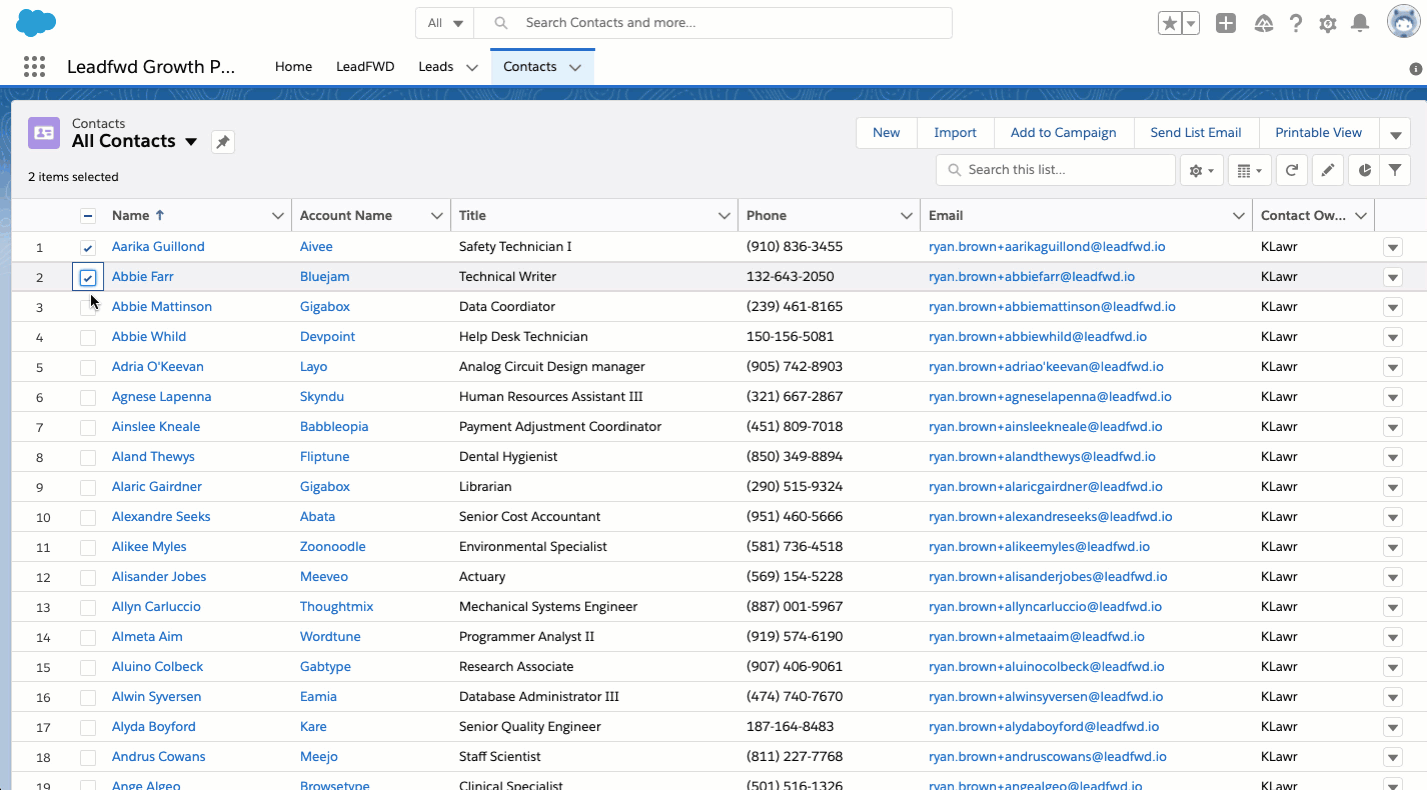This screenshot has height=790, width=1427.
Task: Click the pencil edit list icon
Action: 1327,170
